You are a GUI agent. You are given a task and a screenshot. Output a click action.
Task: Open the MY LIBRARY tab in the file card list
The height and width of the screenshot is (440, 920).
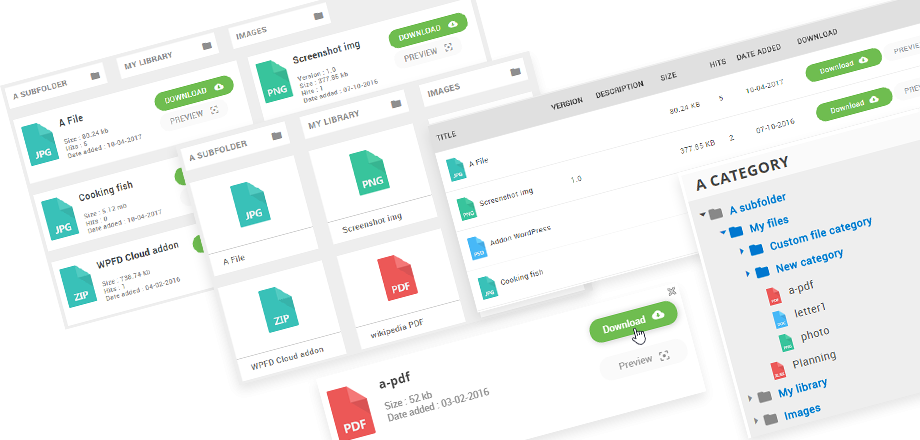click(167, 55)
